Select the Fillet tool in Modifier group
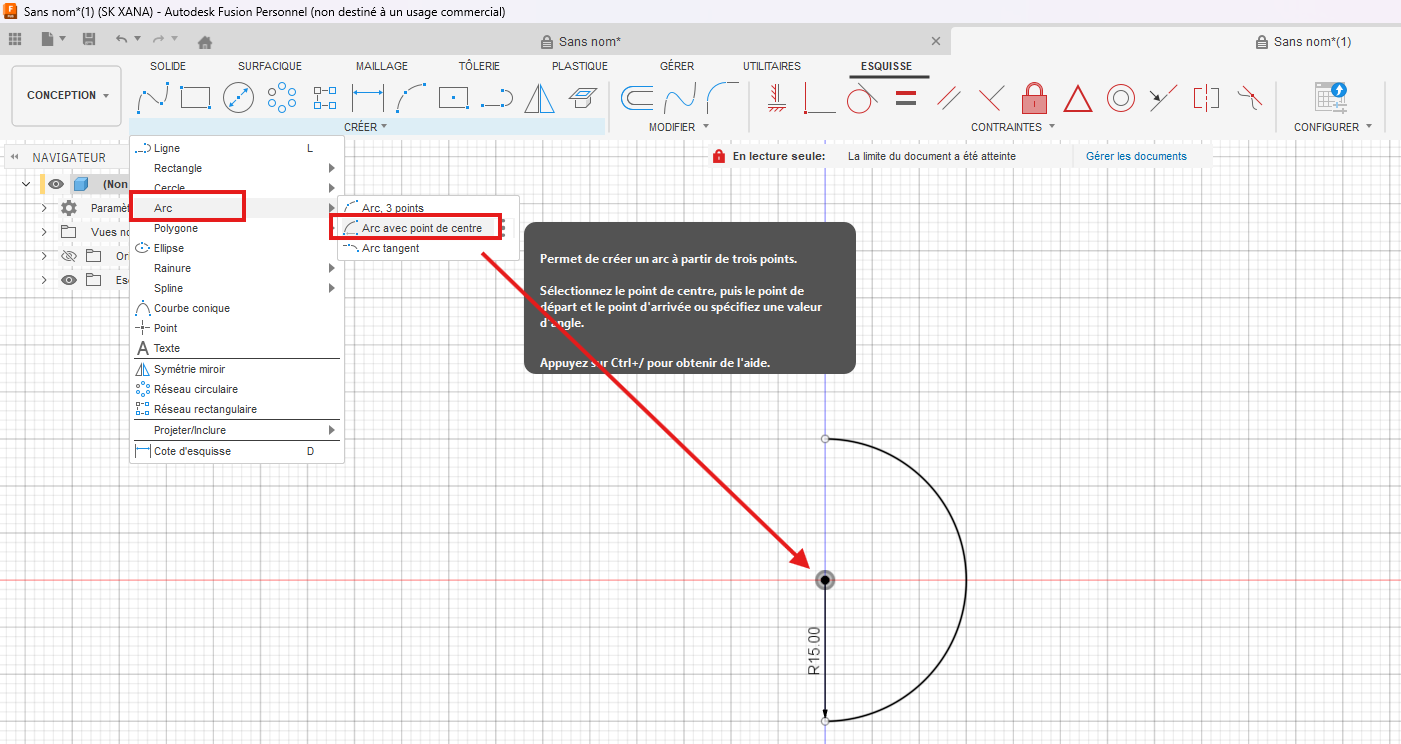This screenshot has height=744, width=1401. 722,98
